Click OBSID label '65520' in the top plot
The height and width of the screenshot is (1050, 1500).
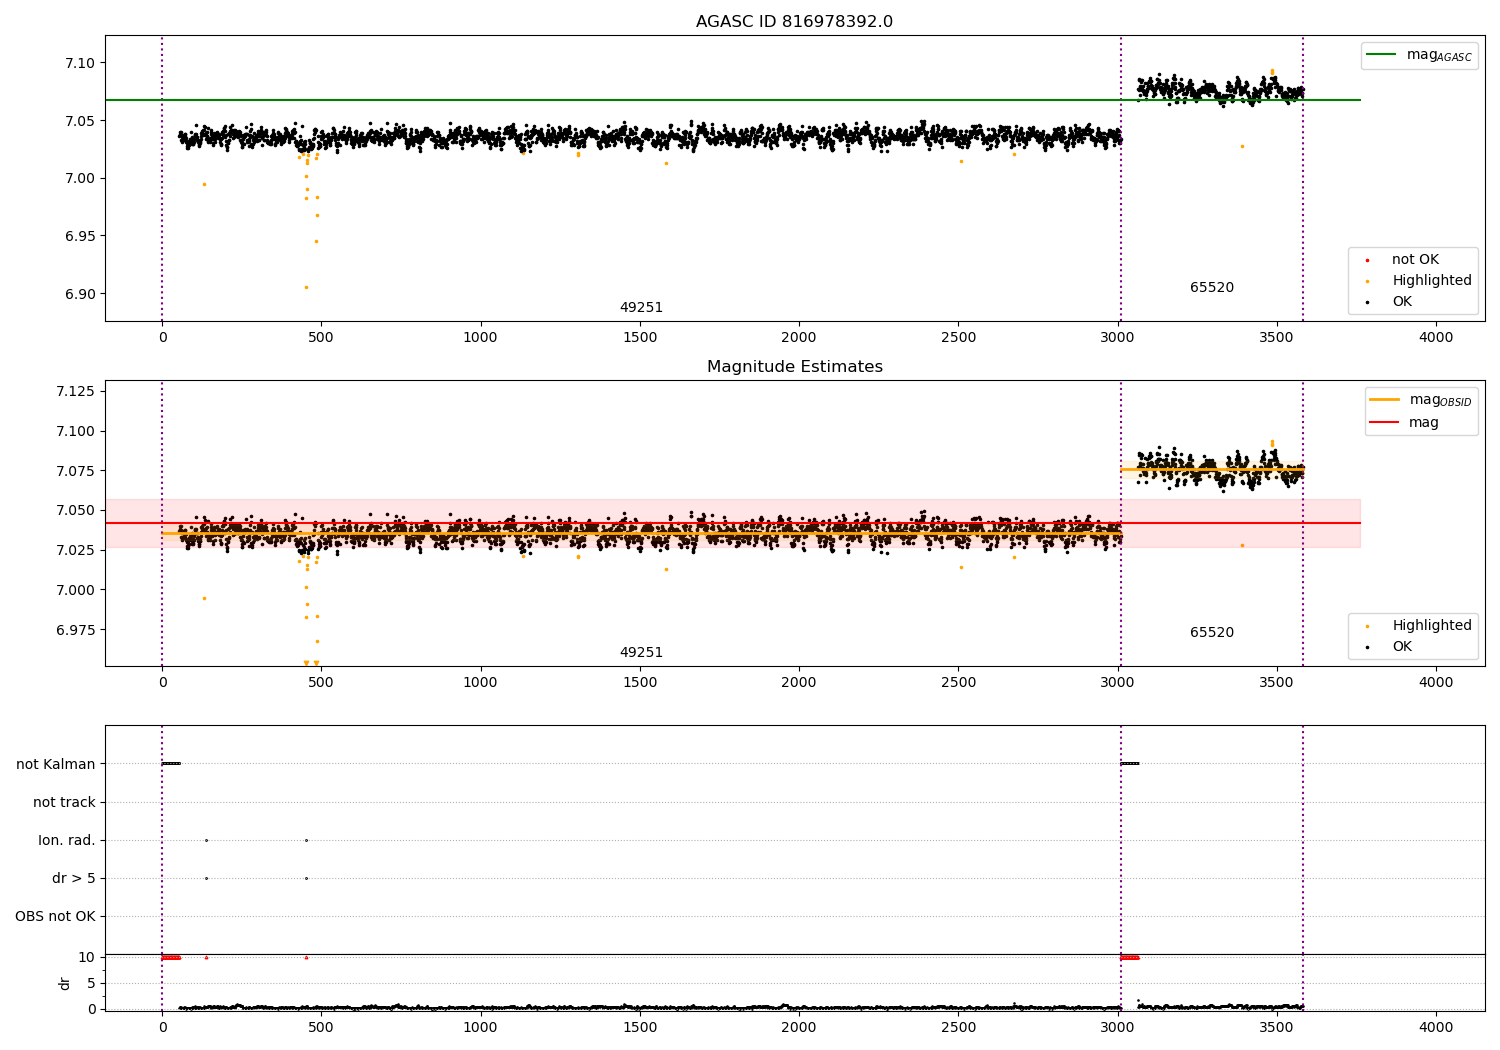[x=1212, y=288]
